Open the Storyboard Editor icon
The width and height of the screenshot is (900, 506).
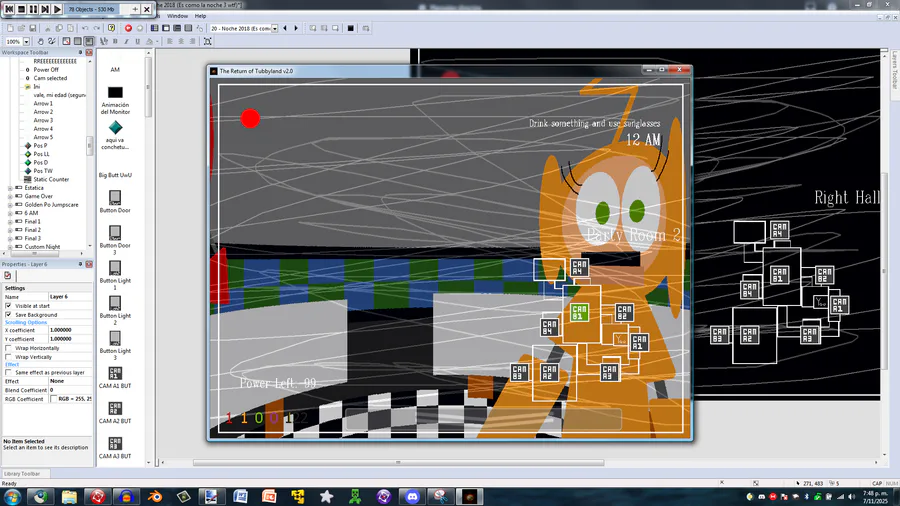(x=154, y=28)
